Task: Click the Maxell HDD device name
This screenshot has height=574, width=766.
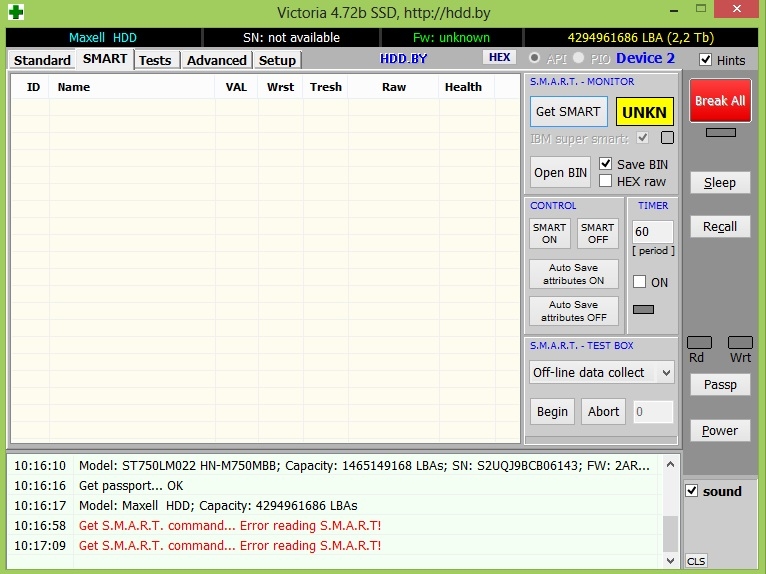Action: pyautogui.click(x=103, y=38)
